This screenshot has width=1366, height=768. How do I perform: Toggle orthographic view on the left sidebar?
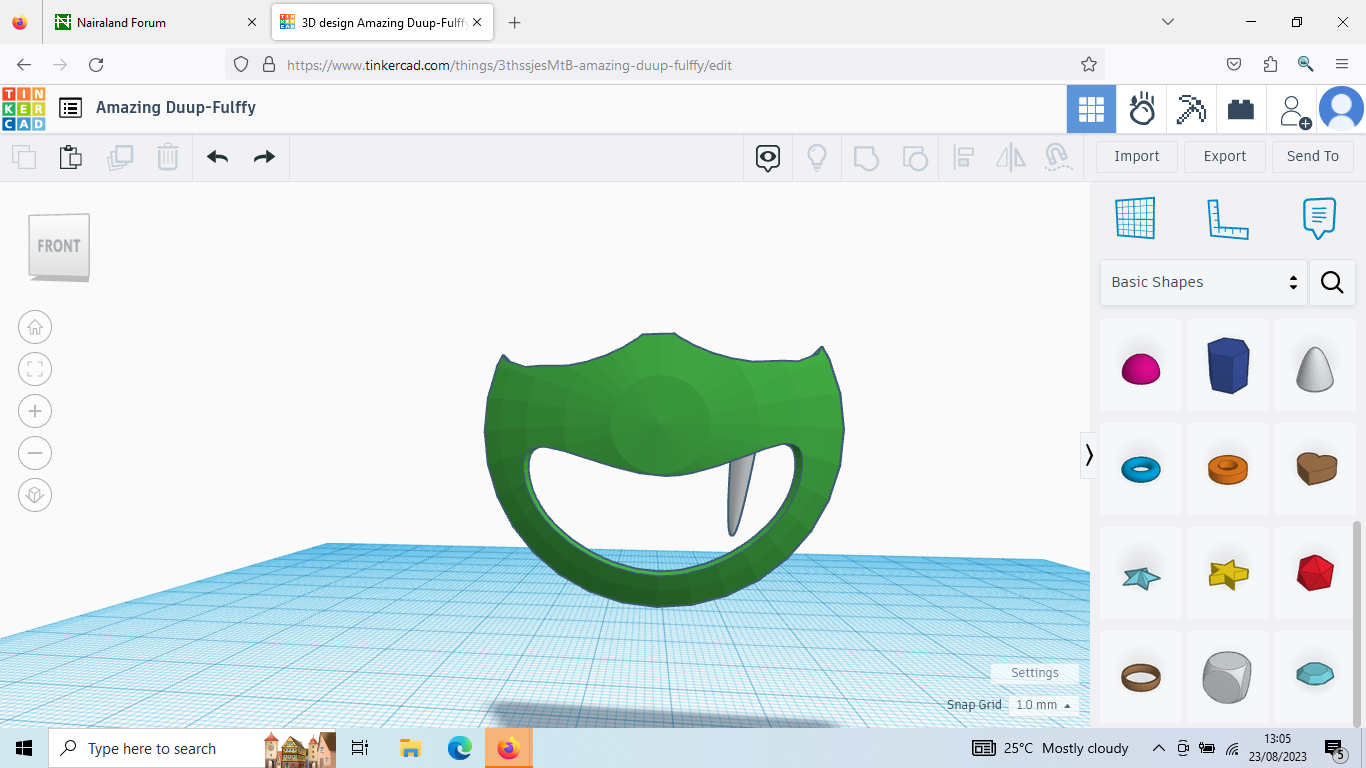click(x=35, y=495)
